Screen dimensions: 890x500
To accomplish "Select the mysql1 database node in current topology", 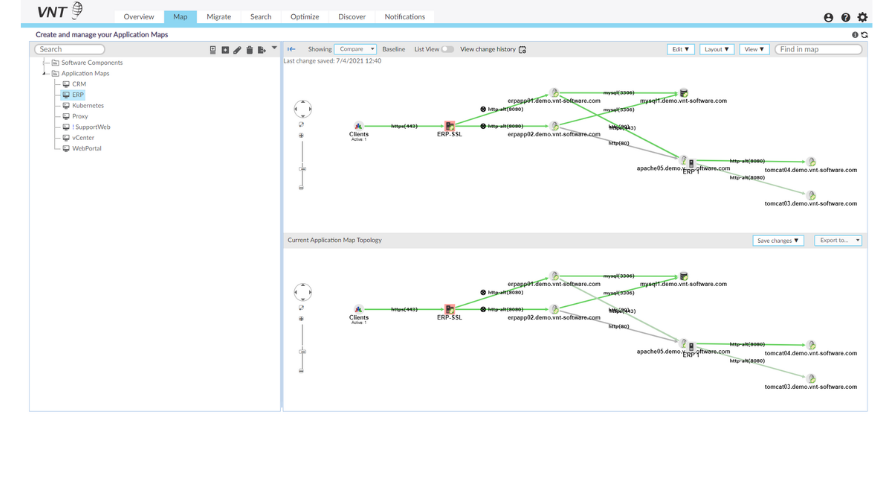I will (x=683, y=276).
